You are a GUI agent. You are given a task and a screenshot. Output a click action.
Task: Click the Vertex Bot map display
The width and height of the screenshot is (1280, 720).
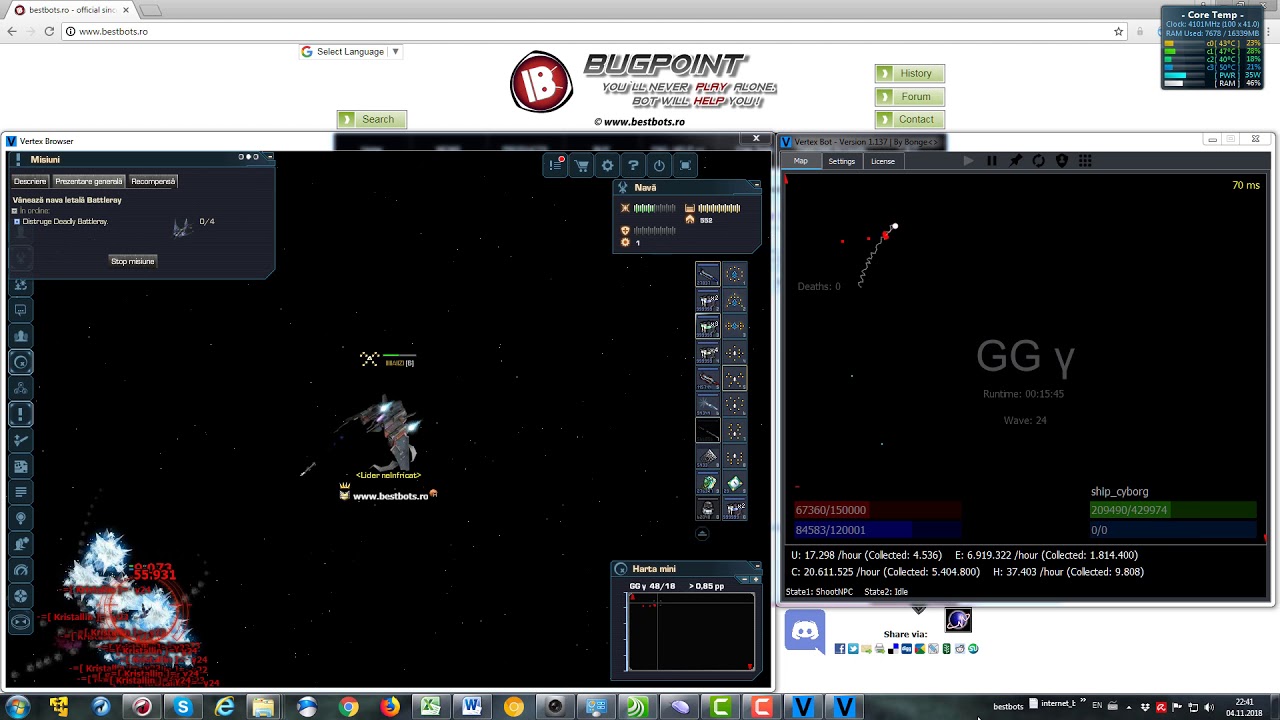click(x=1026, y=387)
